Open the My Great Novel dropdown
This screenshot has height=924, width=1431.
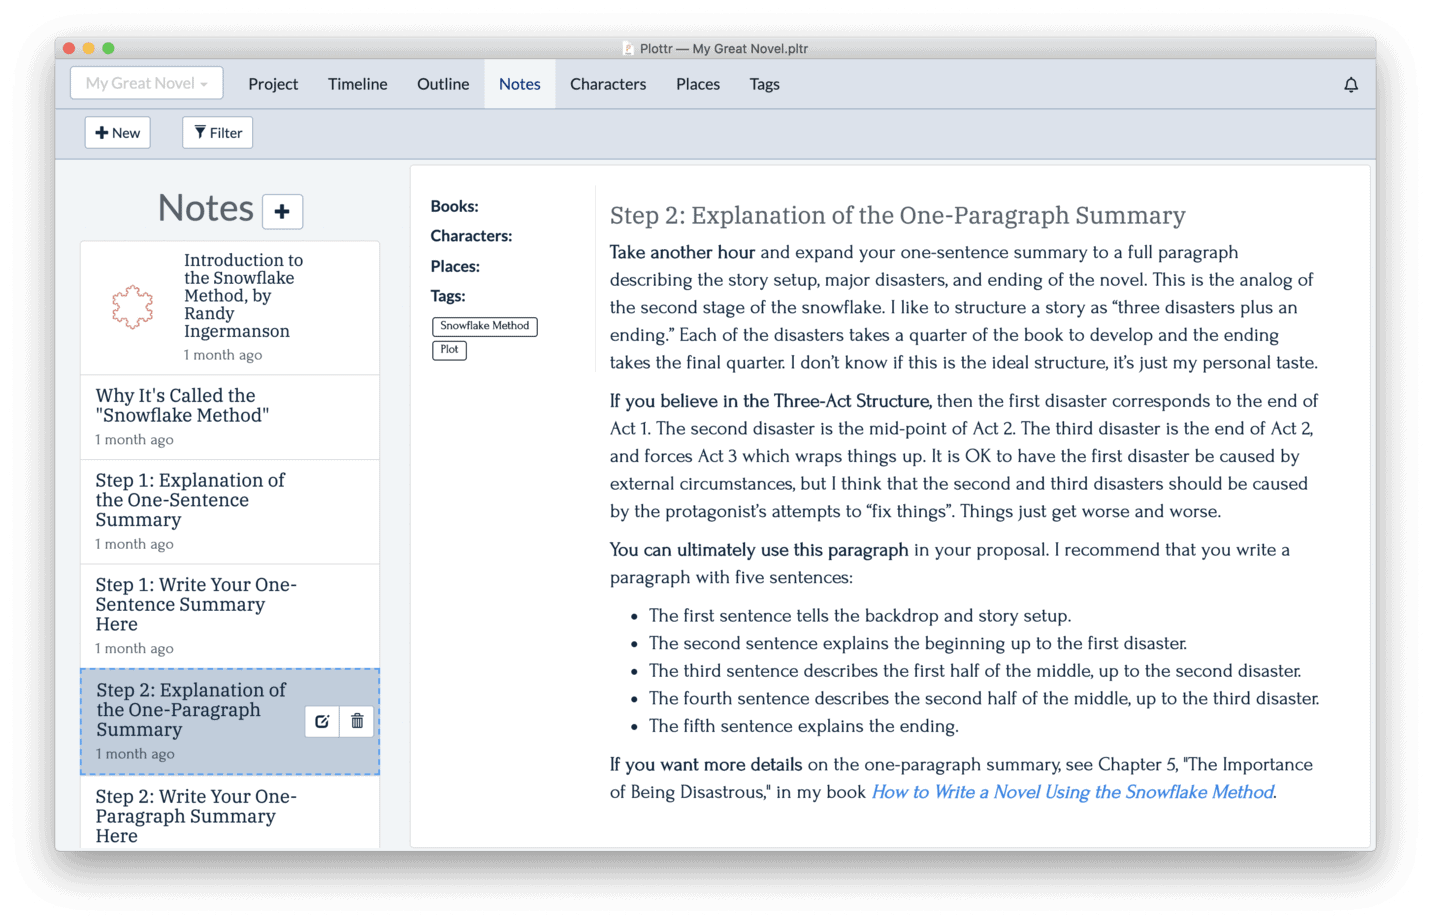[146, 83]
